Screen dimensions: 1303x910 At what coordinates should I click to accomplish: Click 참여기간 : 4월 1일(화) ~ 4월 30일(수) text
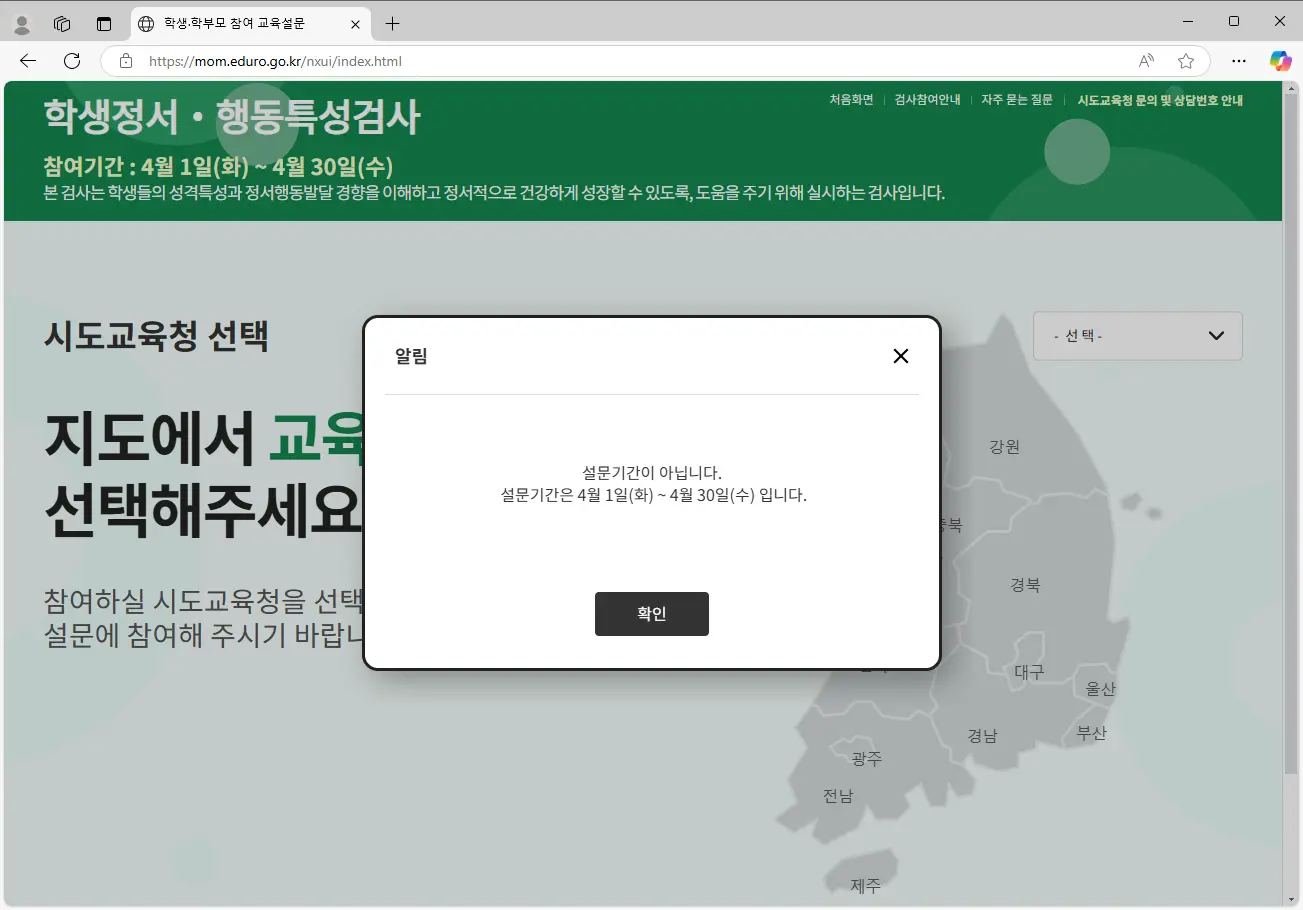click(x=218, y=166)
